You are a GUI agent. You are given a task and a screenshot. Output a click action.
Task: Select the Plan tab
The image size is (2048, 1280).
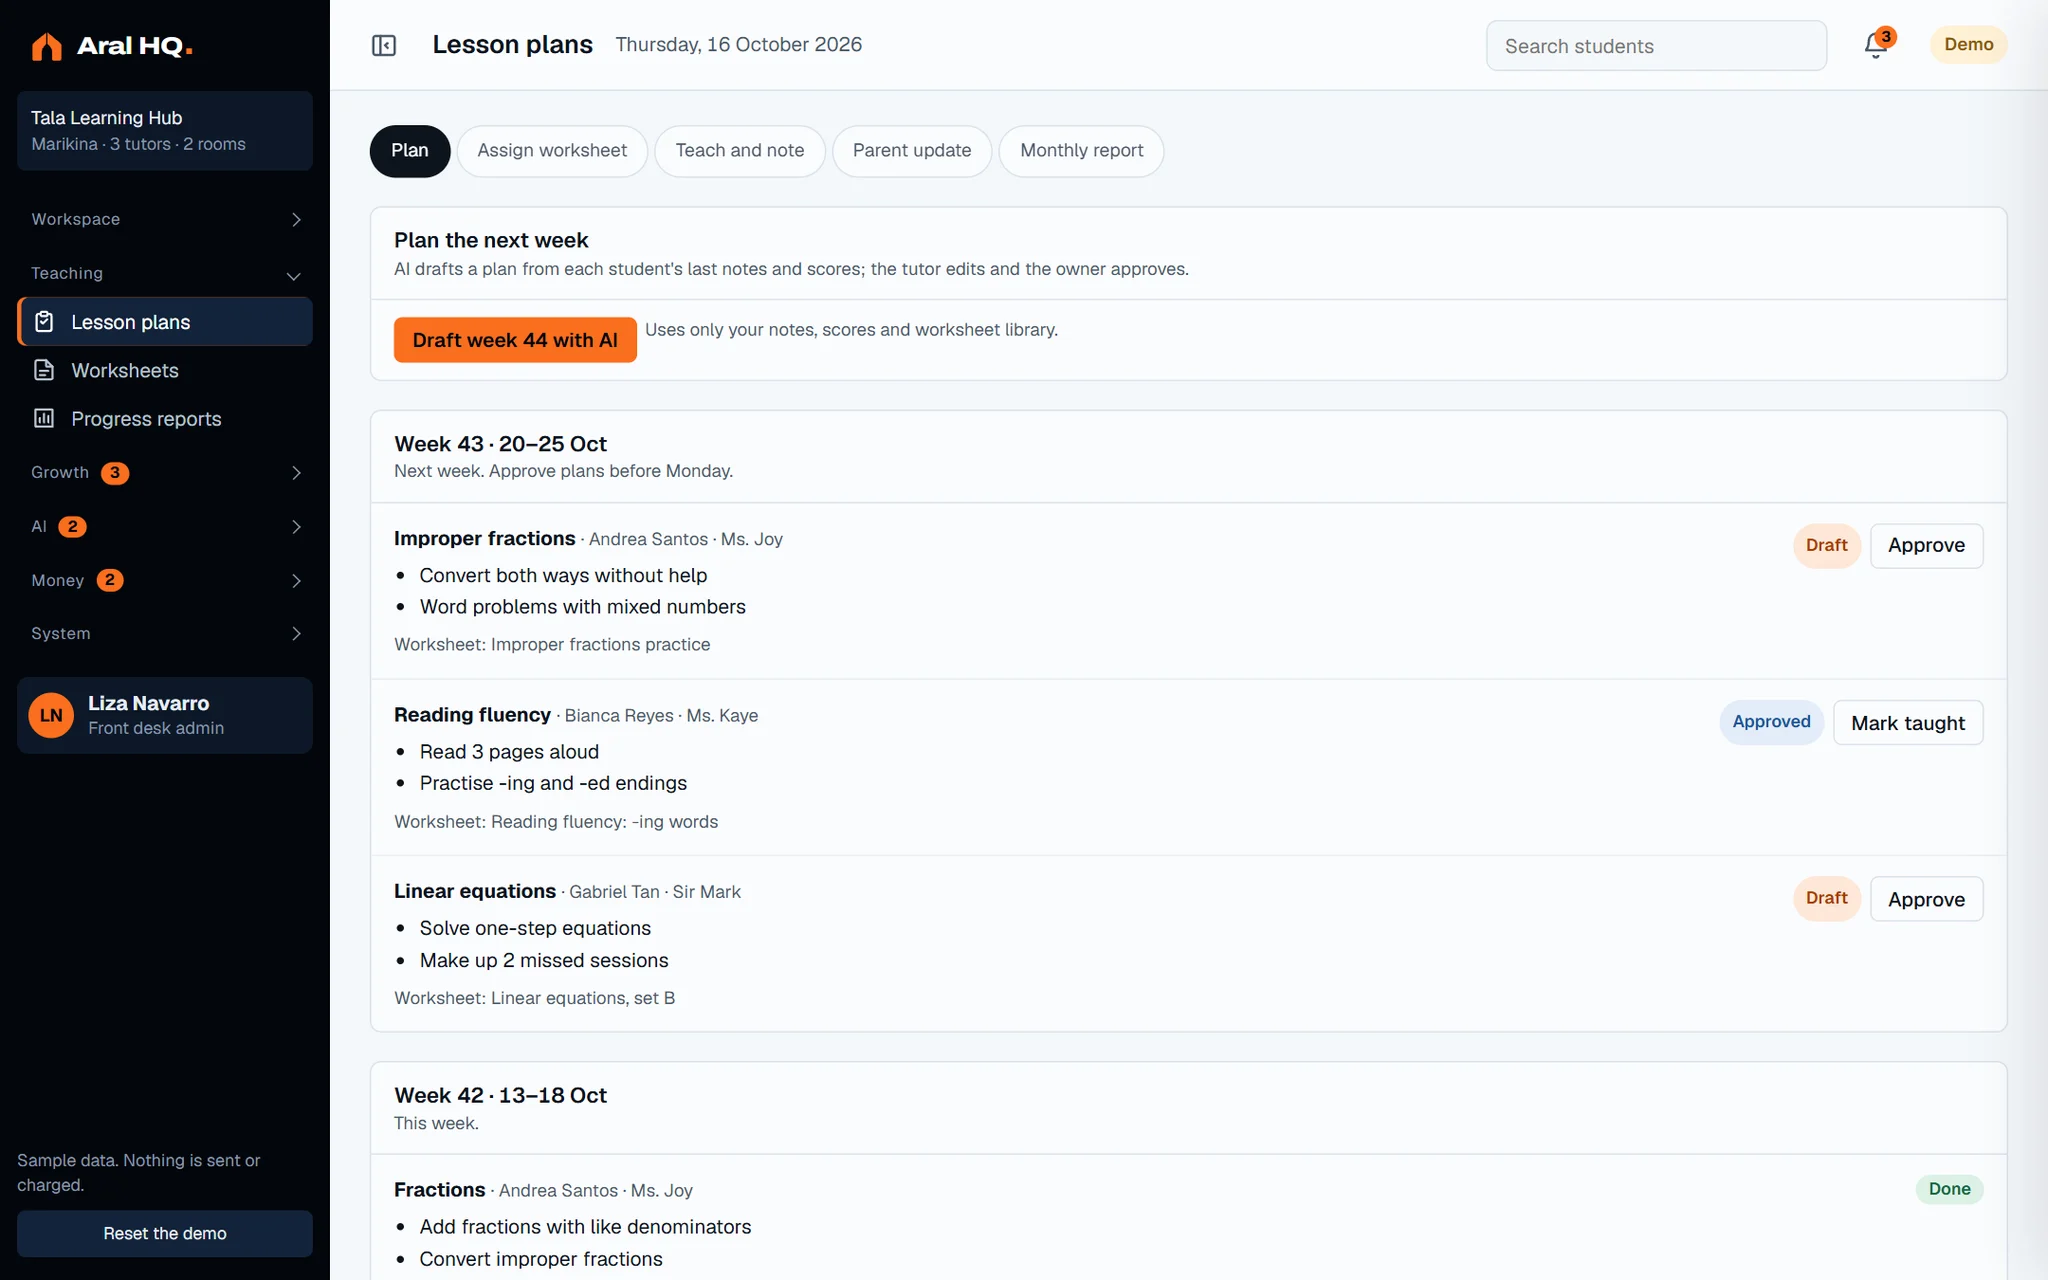[x=410, y=151]
